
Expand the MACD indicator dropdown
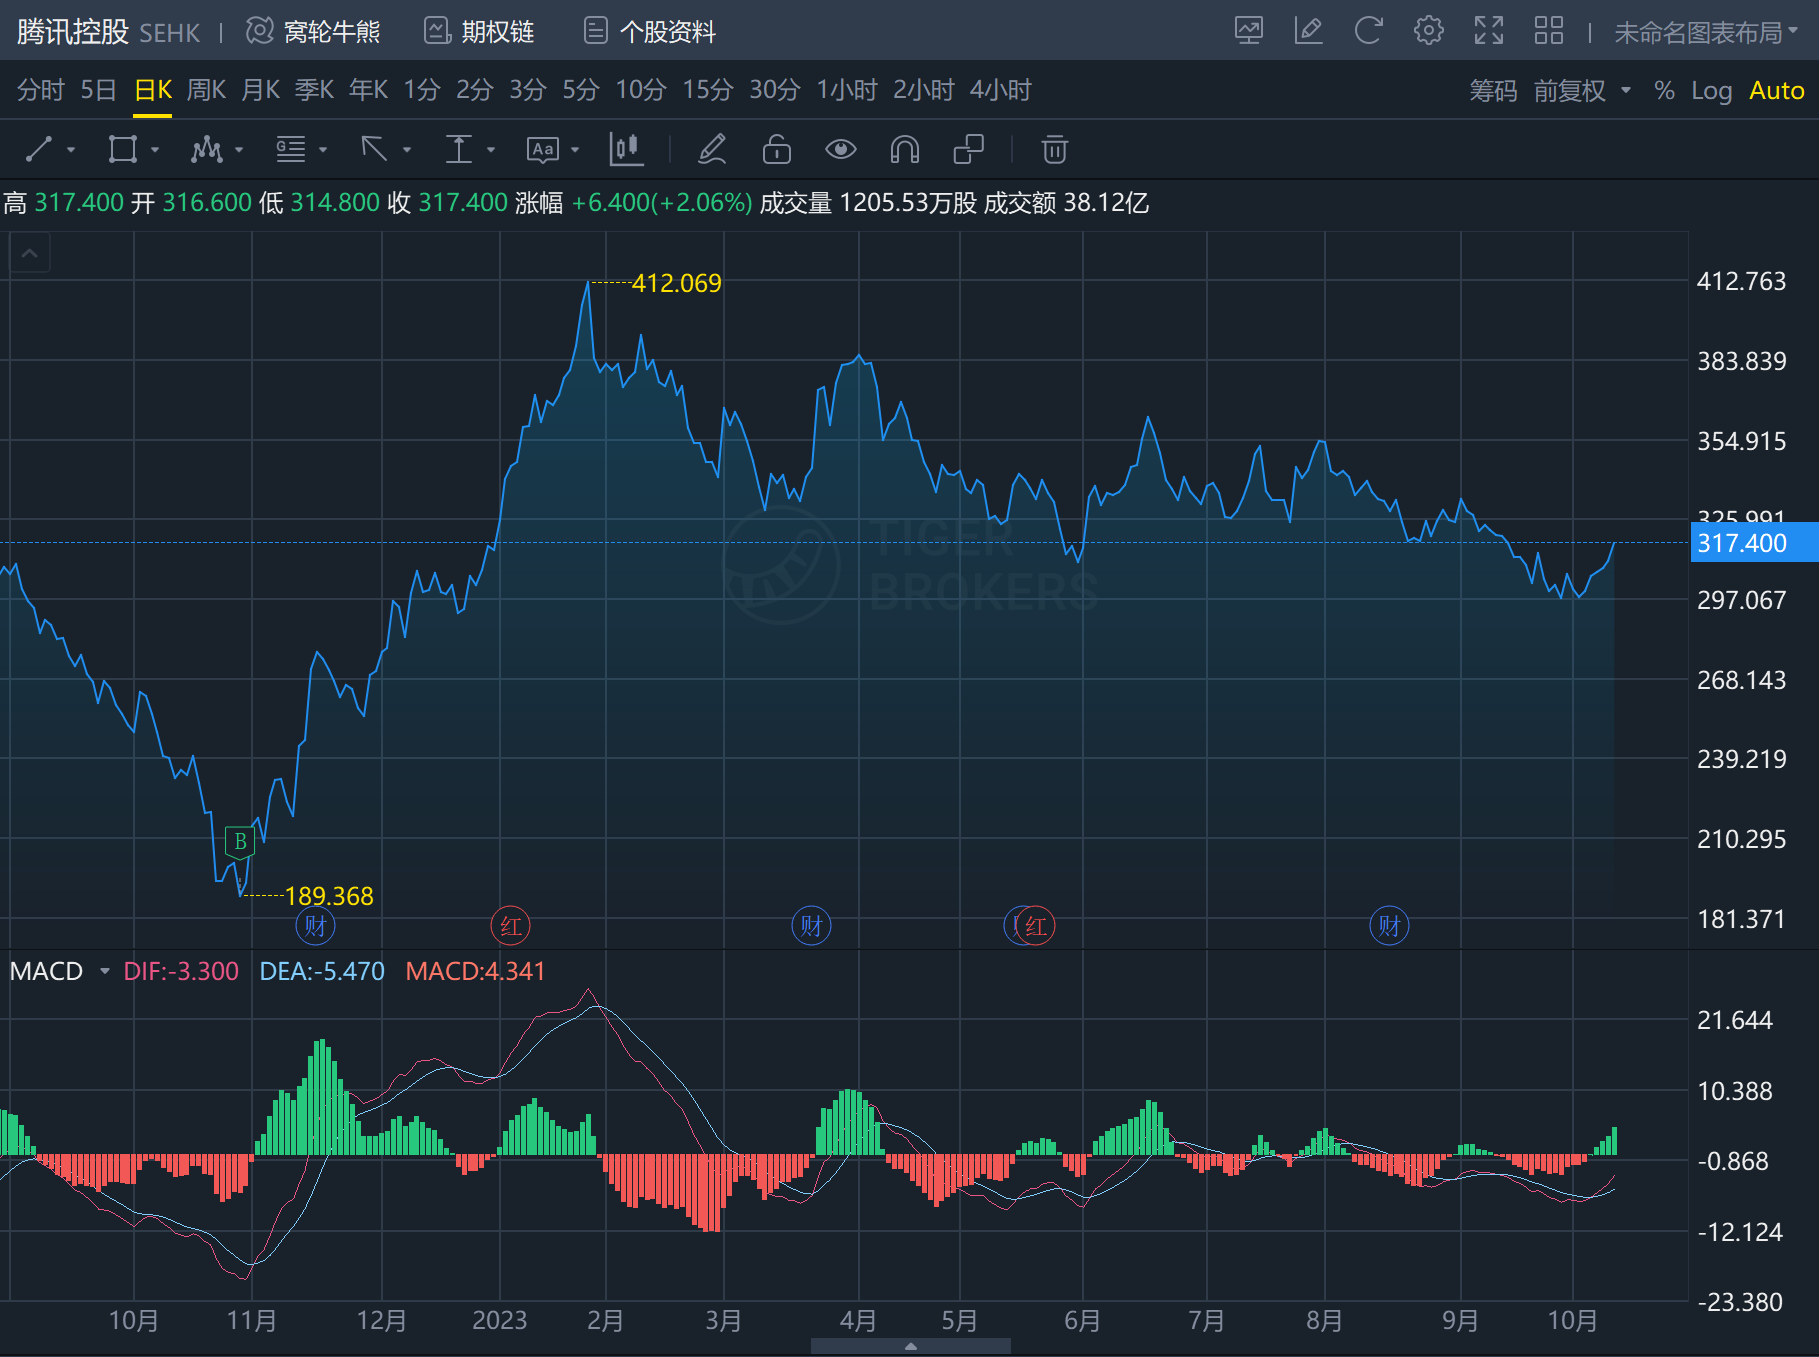[104, 971]
